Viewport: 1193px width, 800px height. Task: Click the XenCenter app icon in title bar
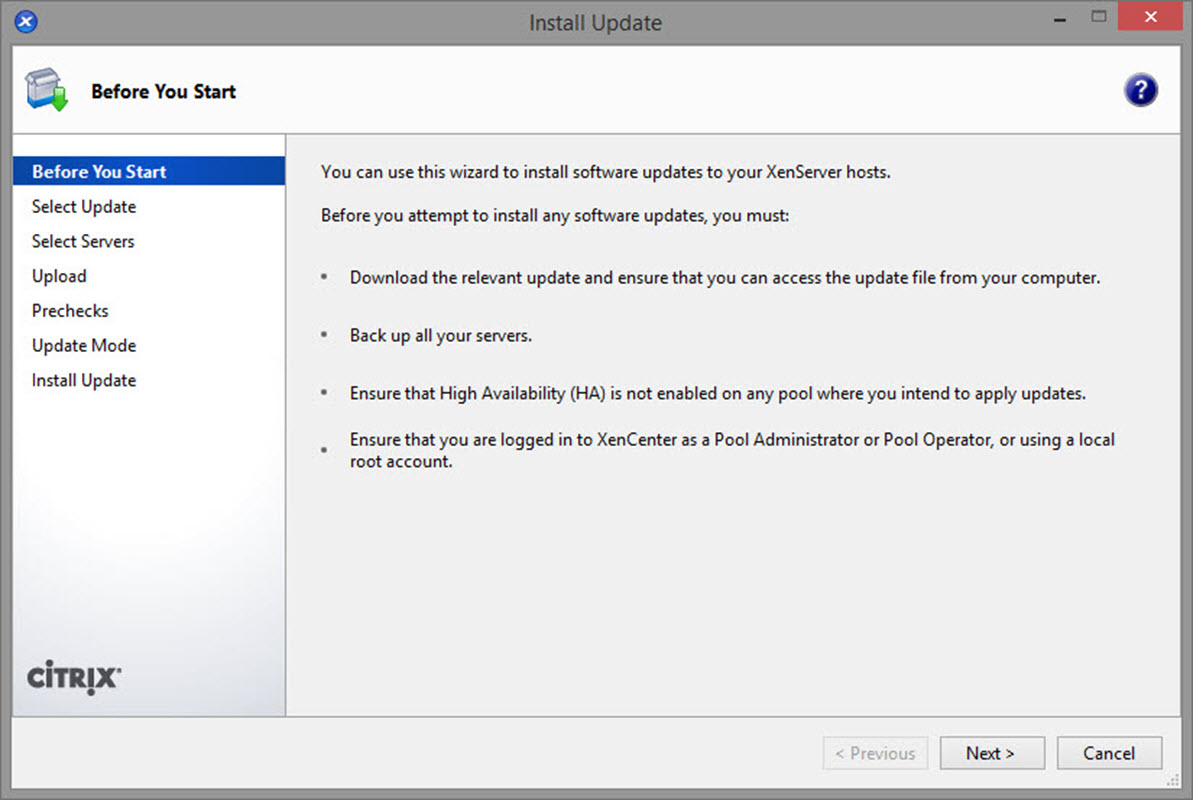tap(26, 21)
